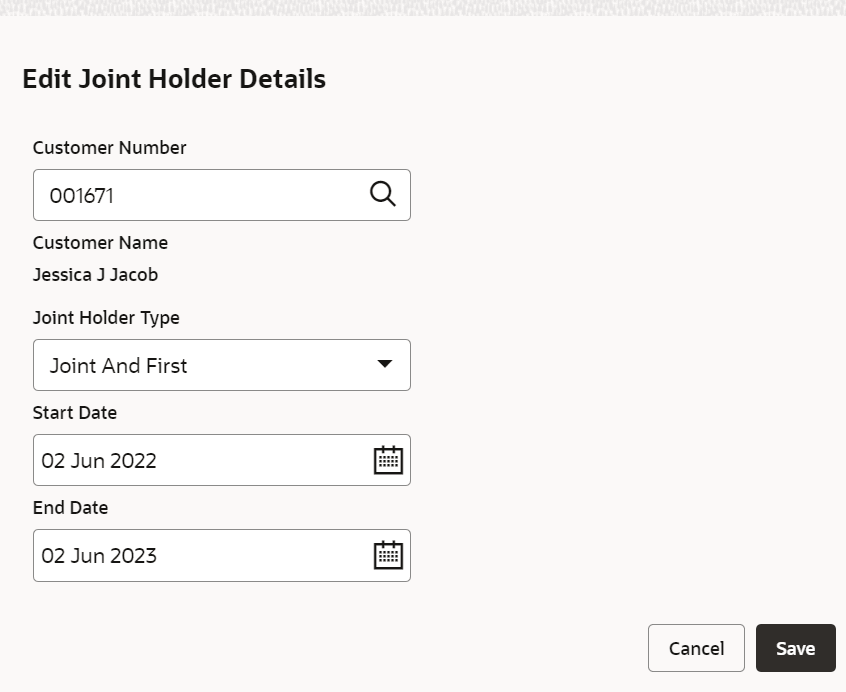Expand the Joint Holder Type dropdown arrow
This screenshot has width=846, height=692.
(385, 364)
